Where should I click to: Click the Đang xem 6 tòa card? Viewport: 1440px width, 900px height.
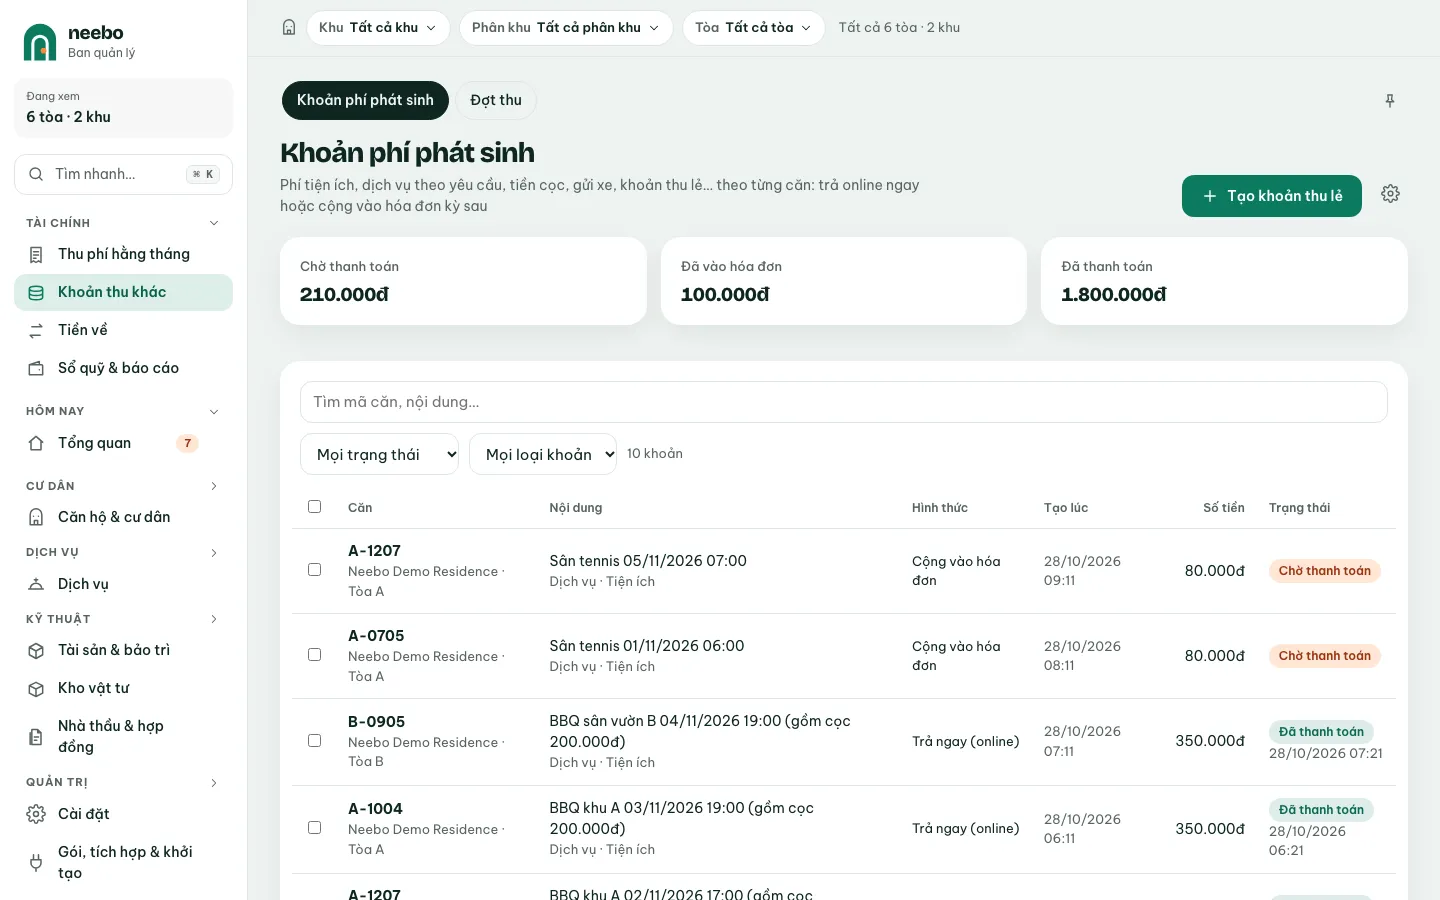click(124, 108)
